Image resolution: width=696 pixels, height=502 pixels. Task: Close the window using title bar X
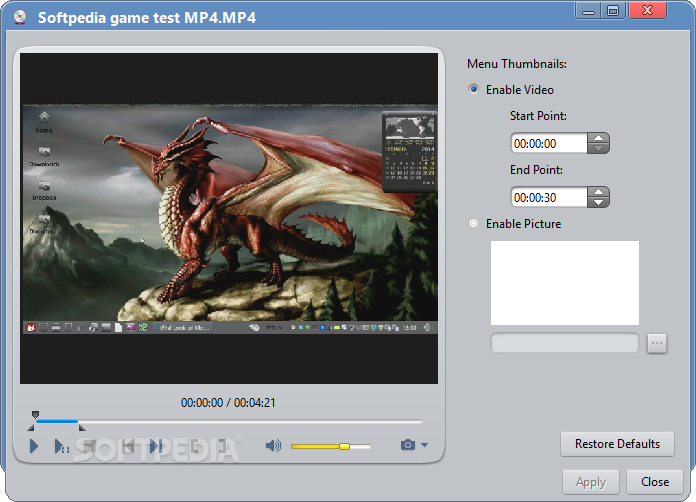tap(648, 10)
